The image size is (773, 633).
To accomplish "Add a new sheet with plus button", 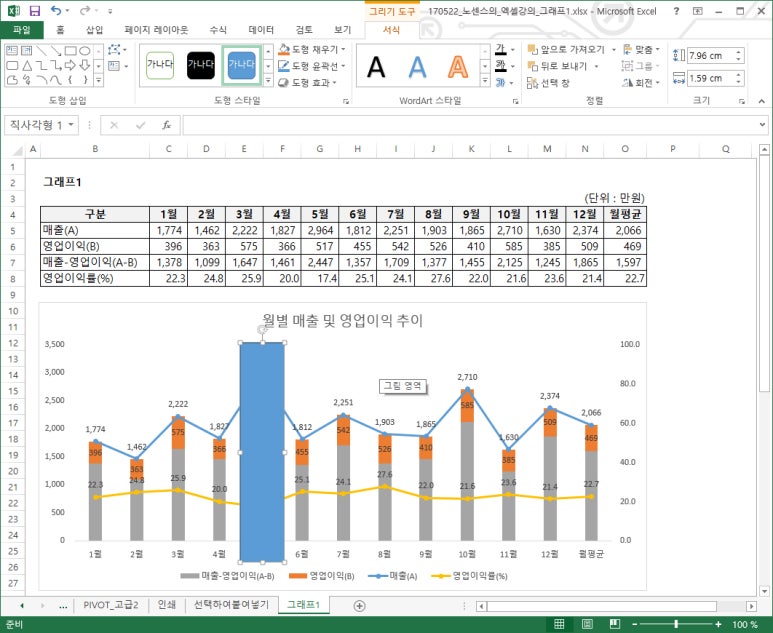I will 359,605.
